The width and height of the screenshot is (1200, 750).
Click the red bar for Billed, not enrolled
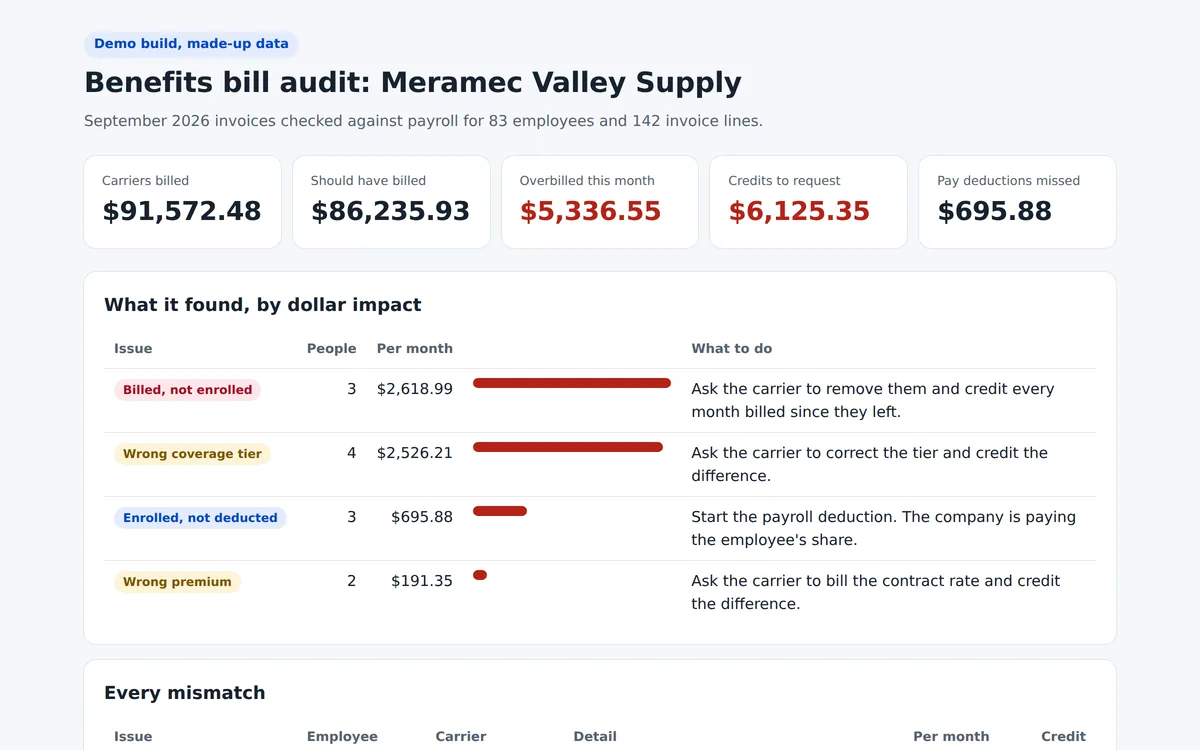tap(572, 383)
